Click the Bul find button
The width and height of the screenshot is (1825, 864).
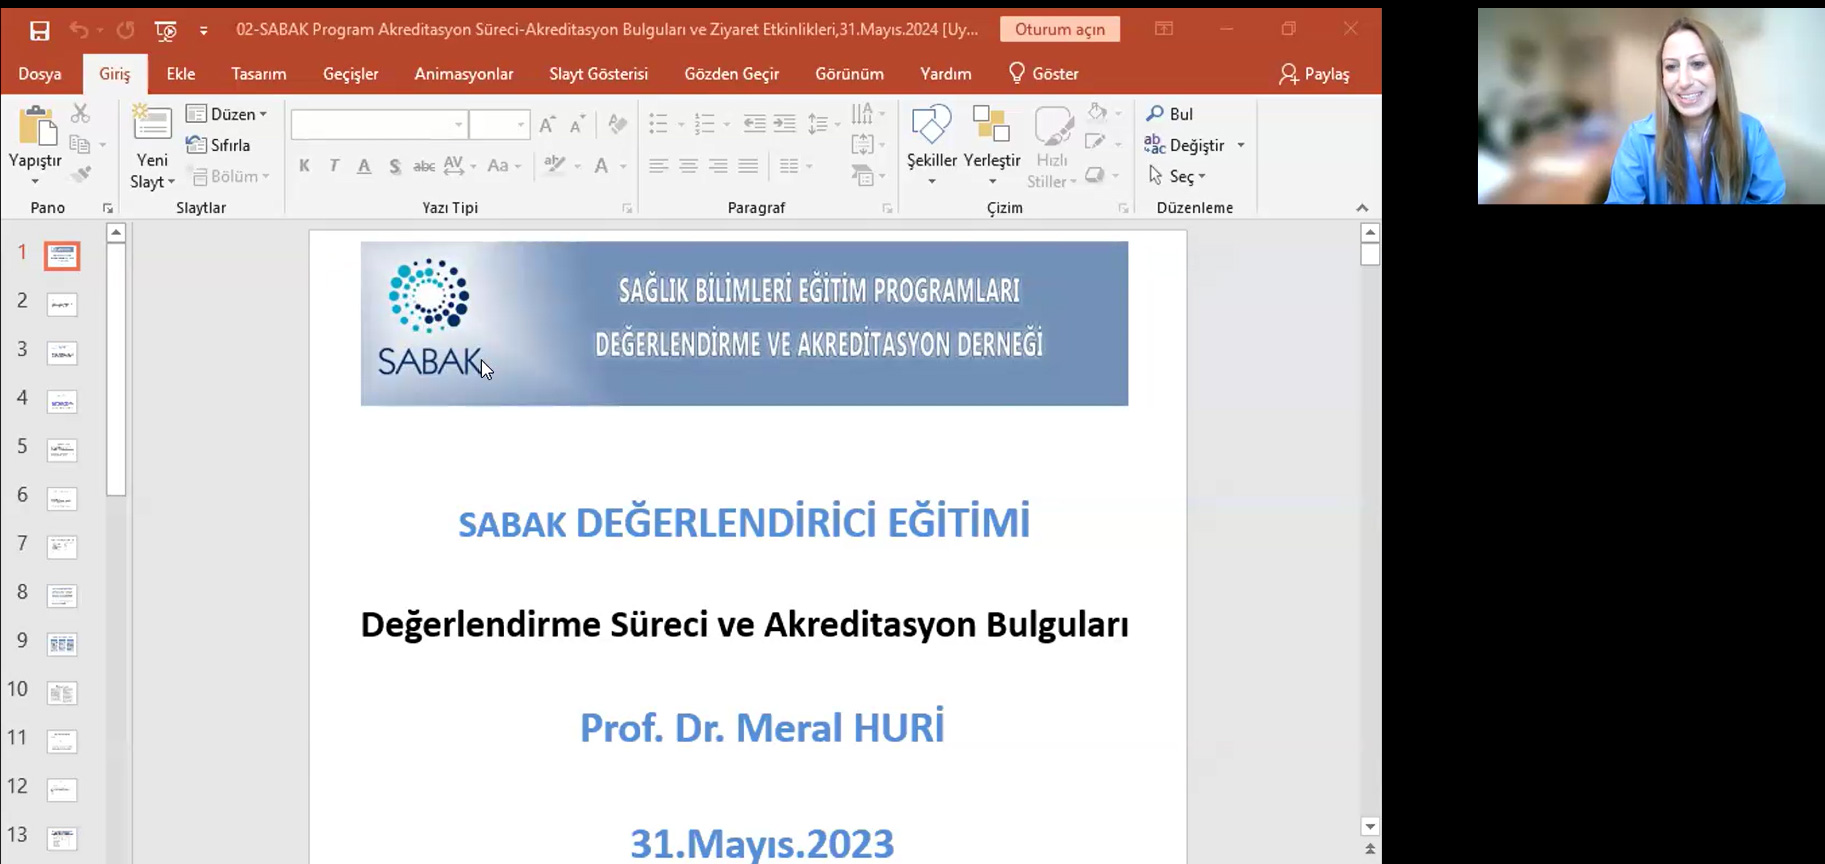pyautogui.click(x=1170, y=114)
